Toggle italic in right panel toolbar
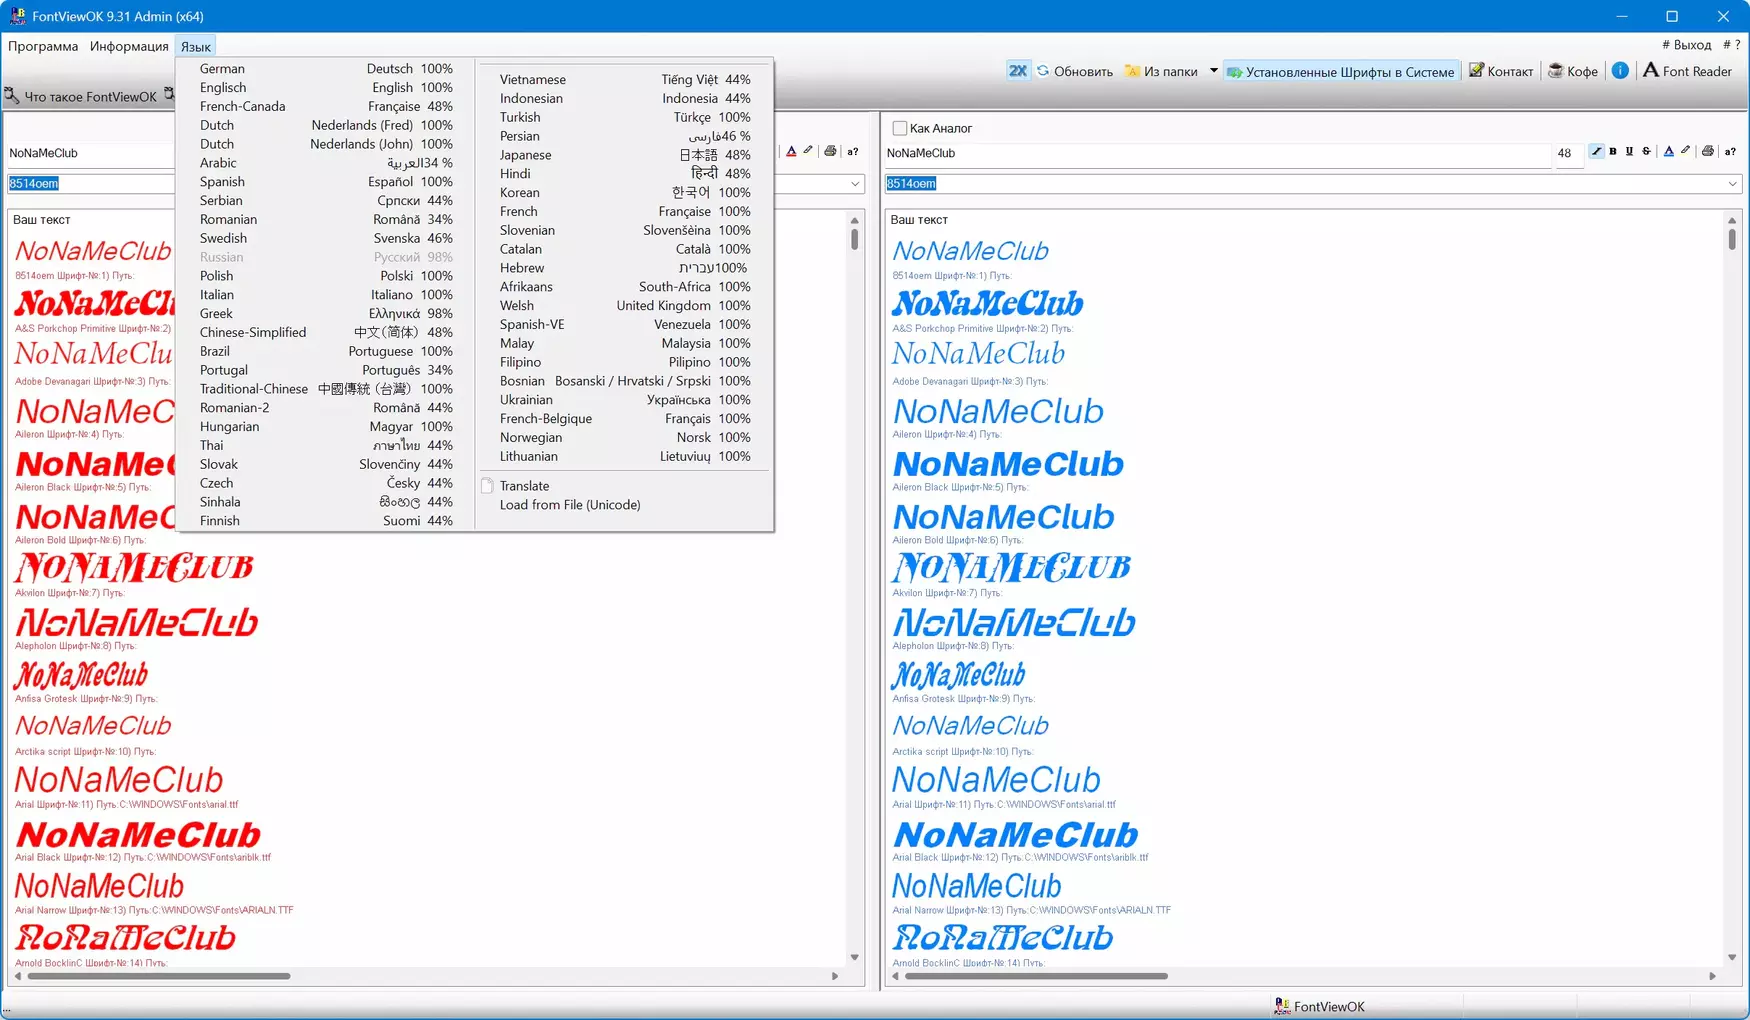Screen dimensions: 1750x1020 coord(1596,152)
